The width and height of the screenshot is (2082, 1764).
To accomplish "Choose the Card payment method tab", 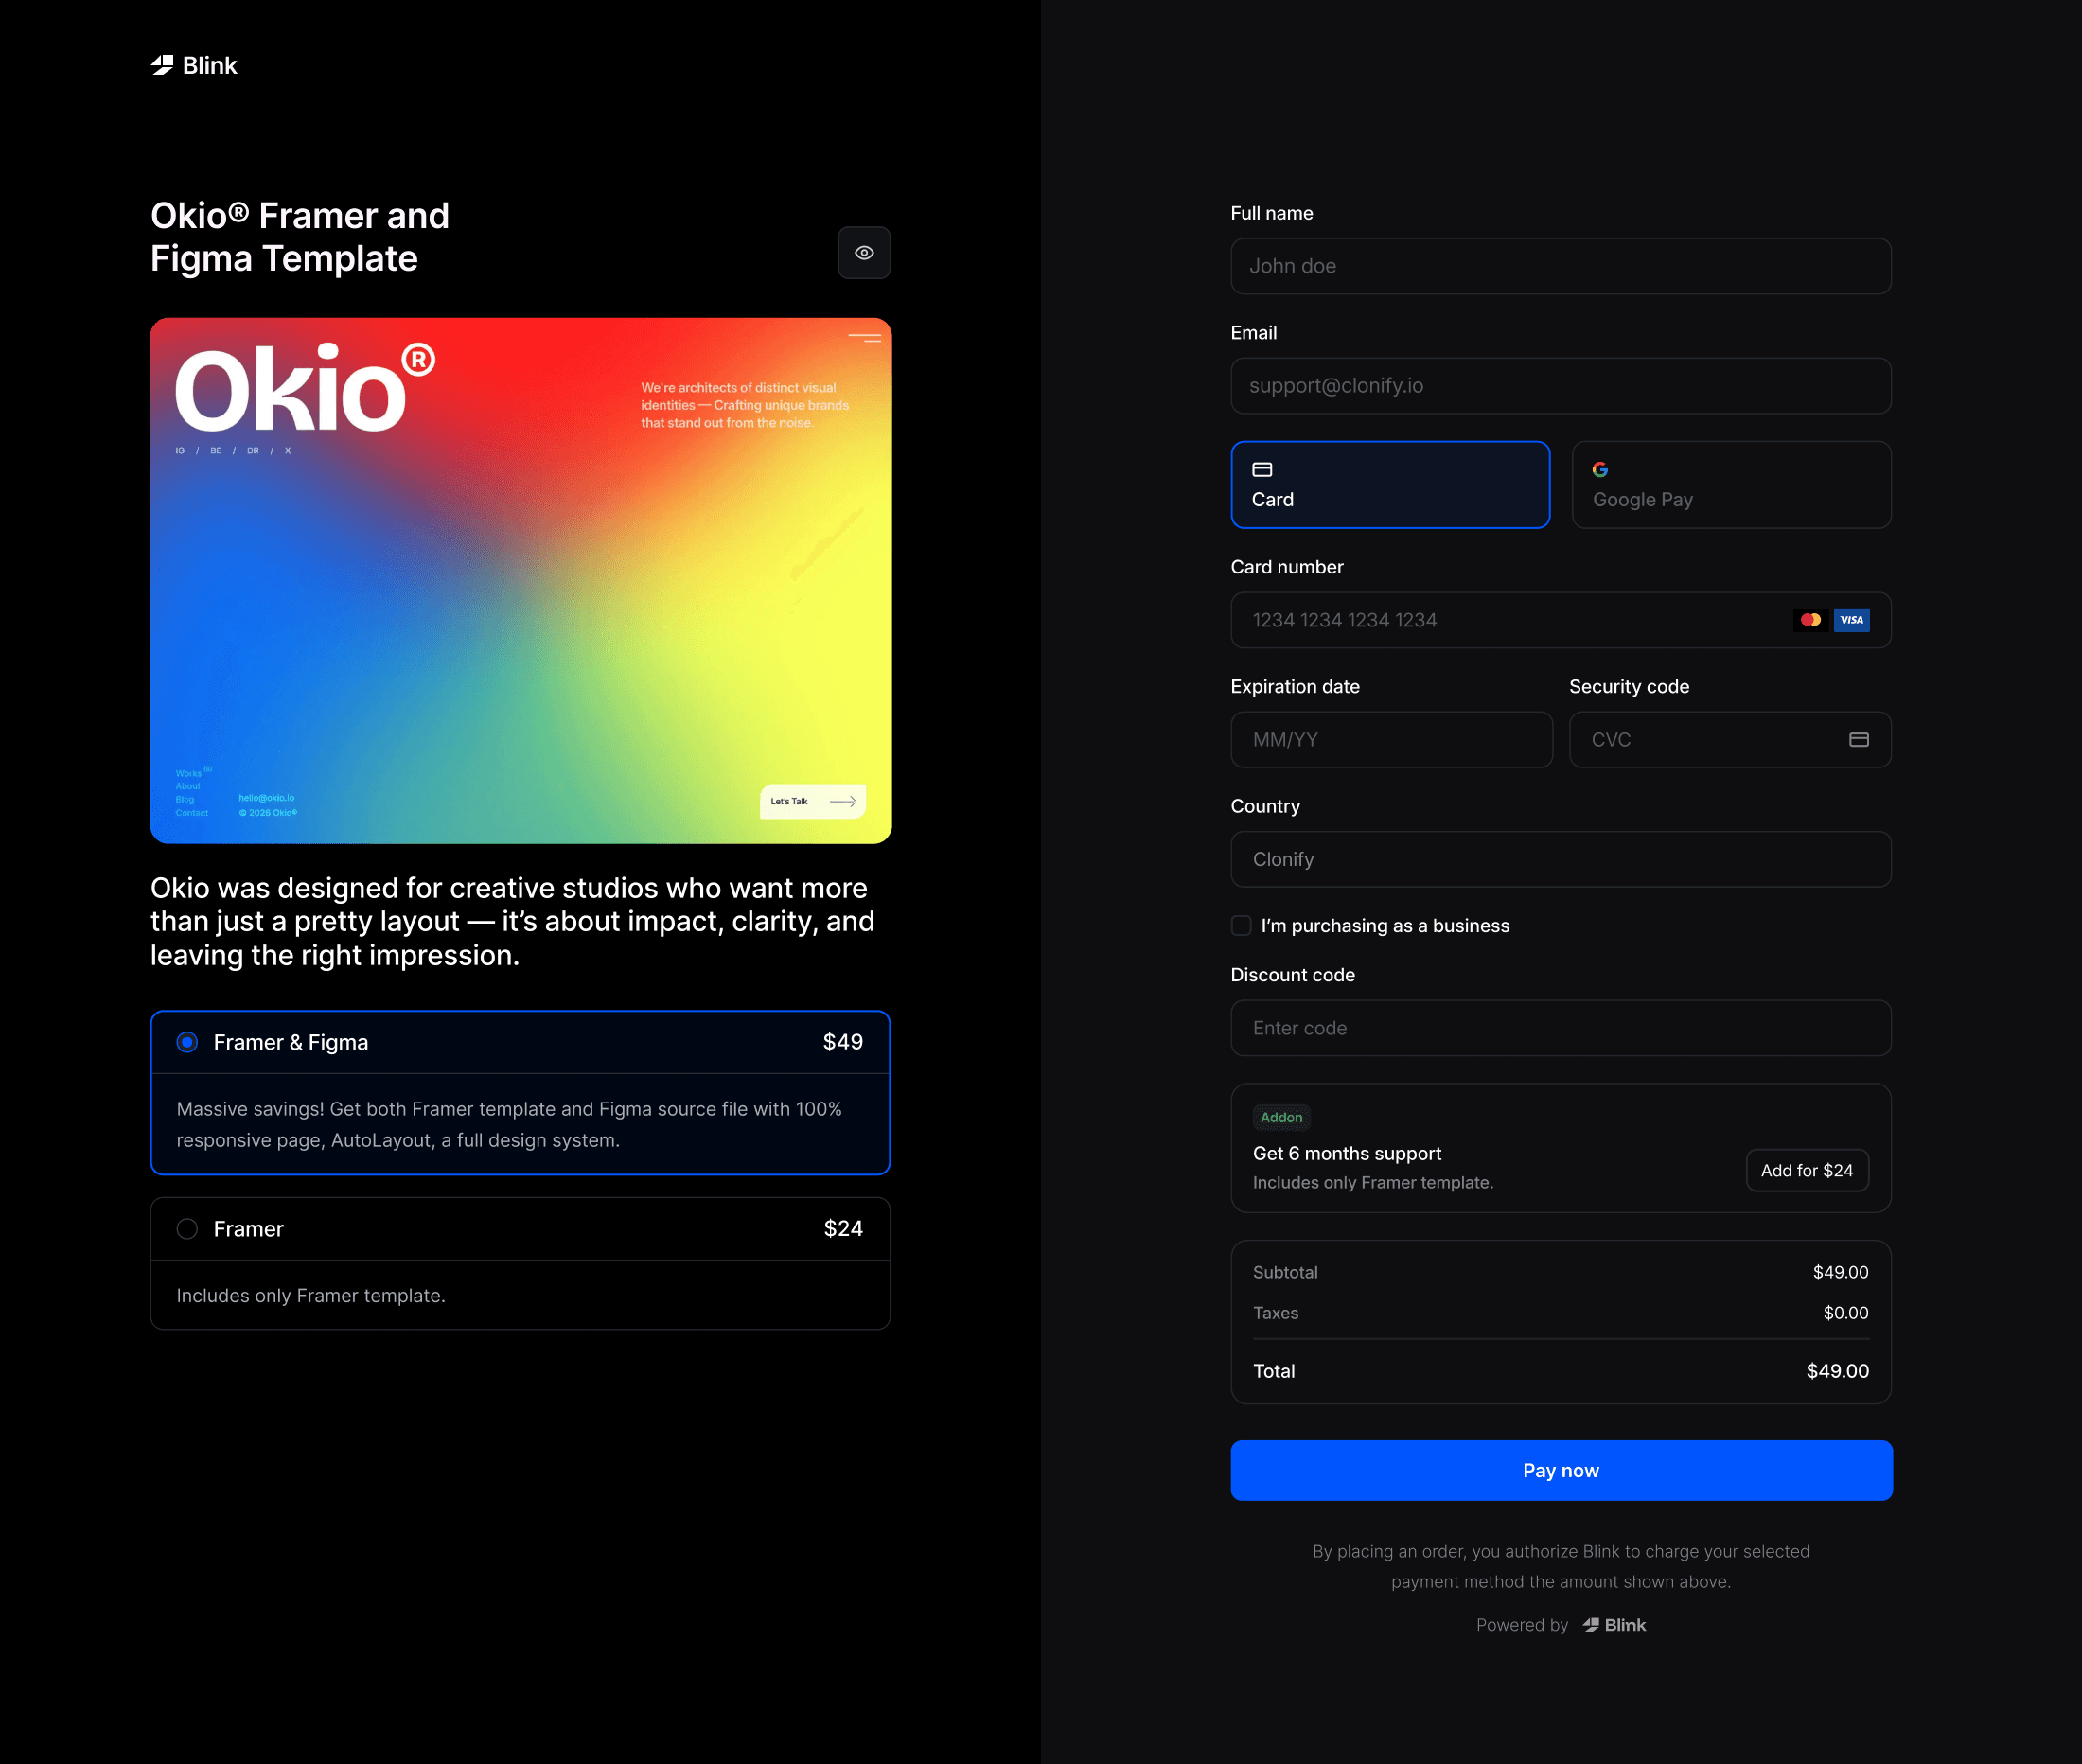I will pyautogui.click(x=1390, y=485).
